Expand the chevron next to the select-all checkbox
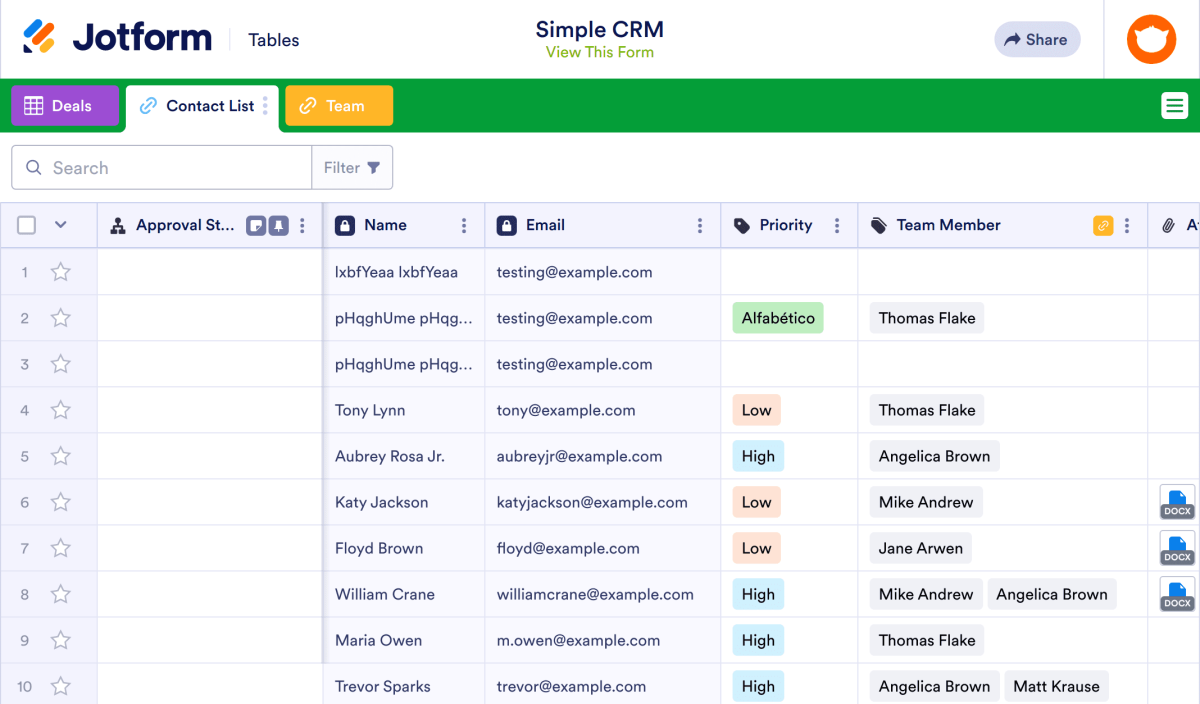The height and width of the screenshot is (704, 1200). click(x=58, y=225)
